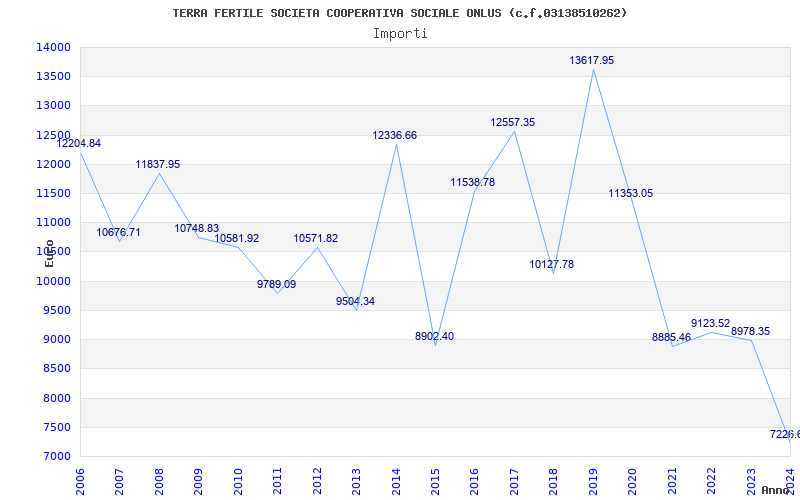Select data label 8902.40

click(x=434, y=336)
